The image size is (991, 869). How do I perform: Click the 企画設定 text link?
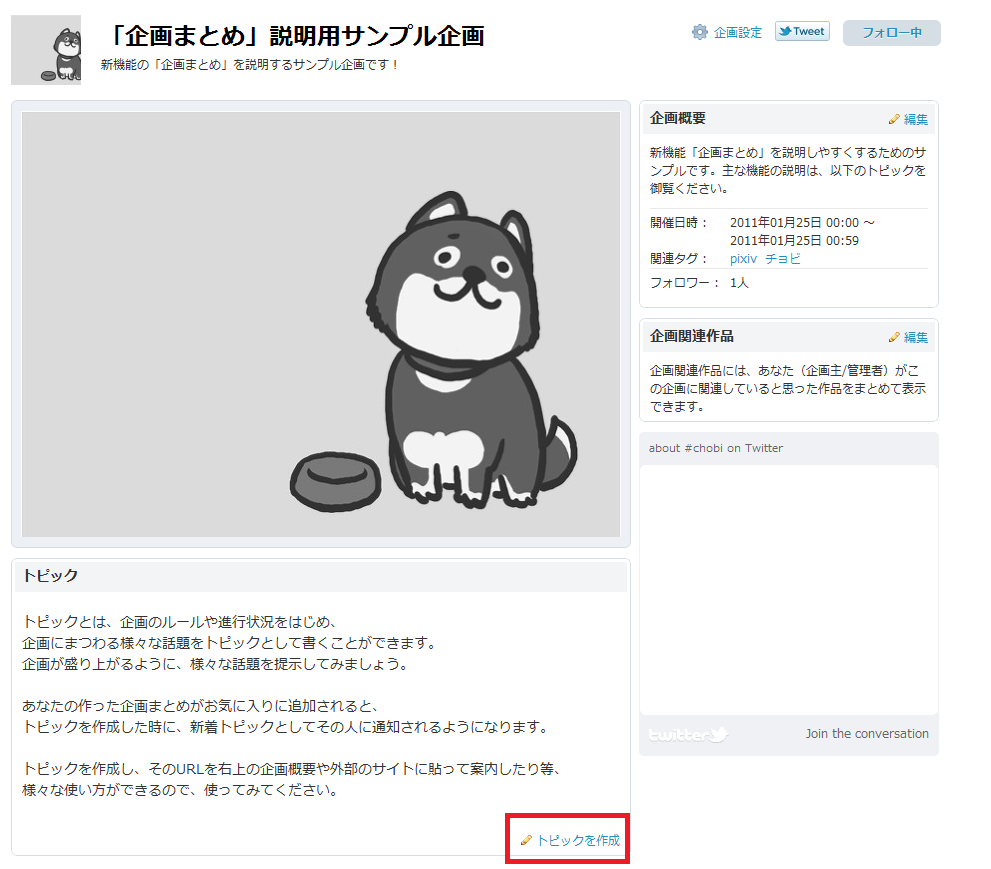737,32
